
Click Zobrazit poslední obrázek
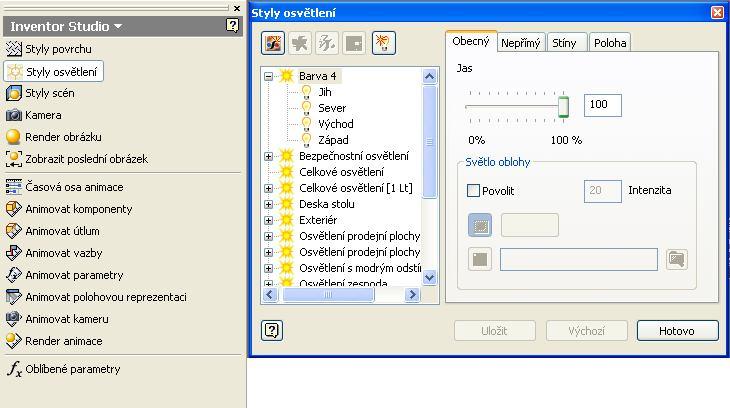[x=76, y=159]
